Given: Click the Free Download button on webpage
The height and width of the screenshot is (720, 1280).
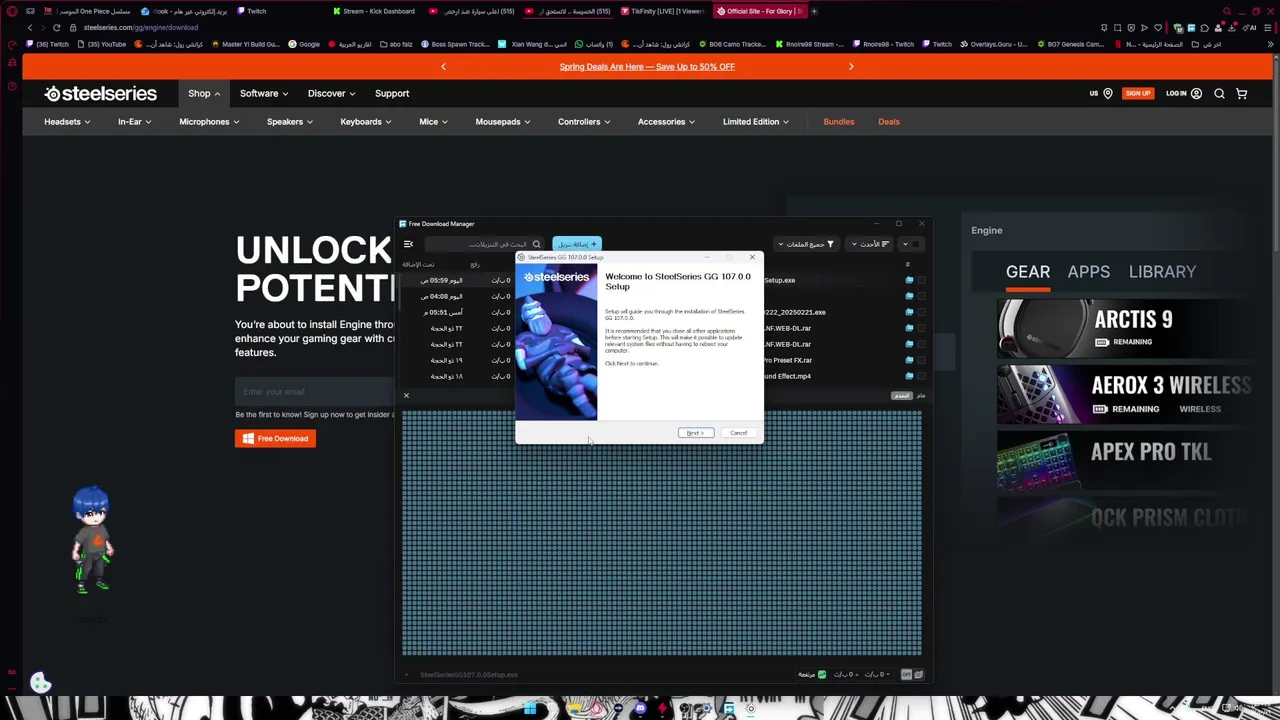Looking at the screenshot, I should (x=275, y=438).
